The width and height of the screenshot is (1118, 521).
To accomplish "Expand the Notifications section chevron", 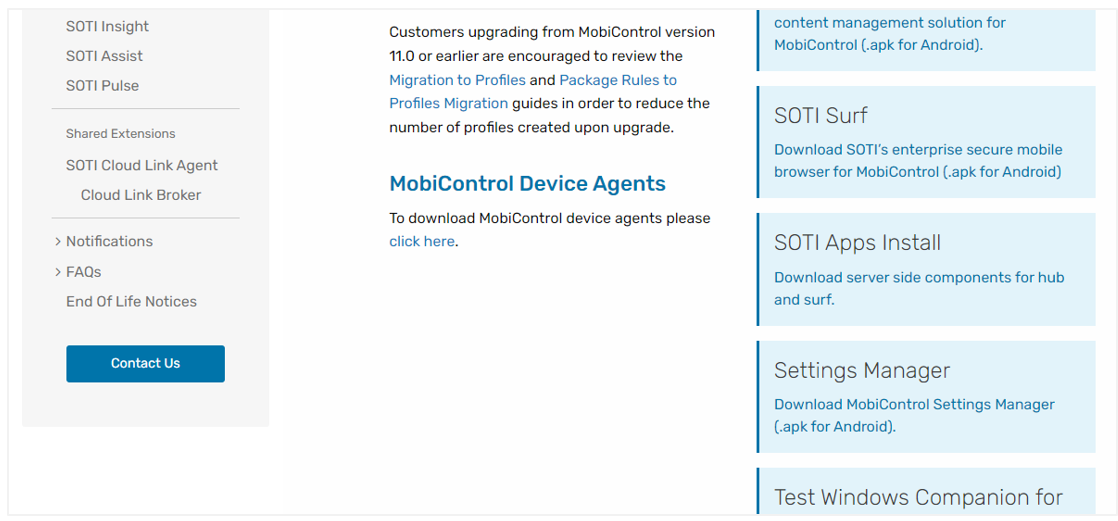I will click(x=58, y=242).
